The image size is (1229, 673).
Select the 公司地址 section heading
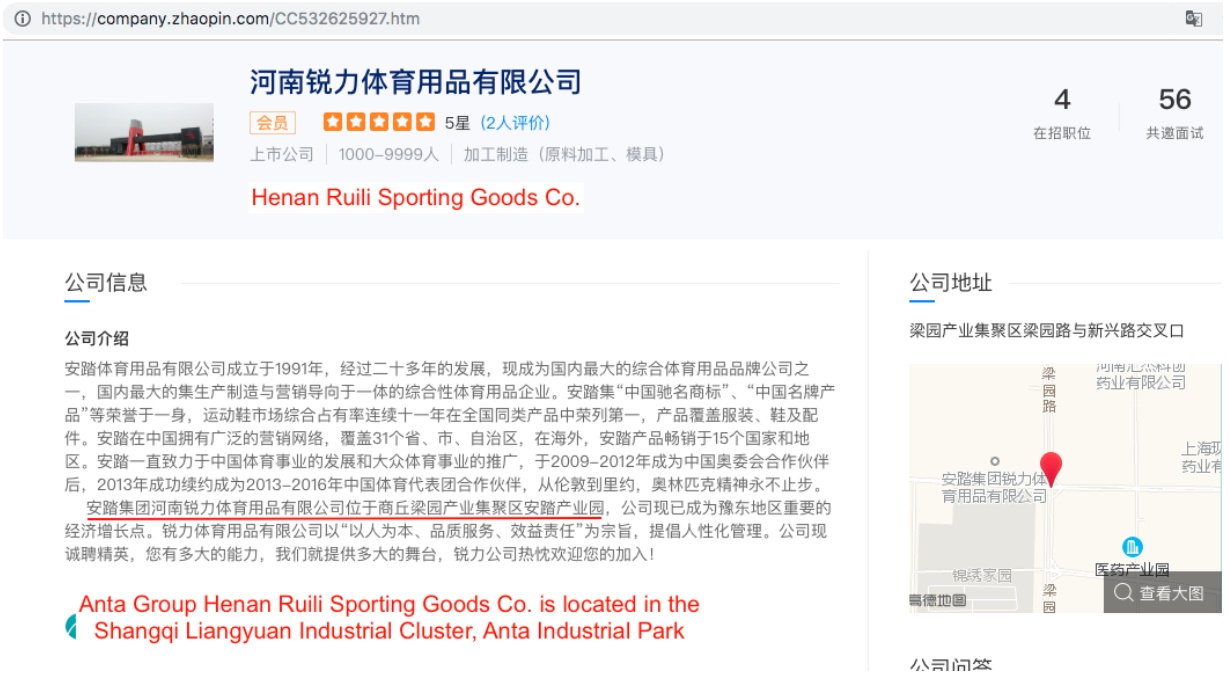click(951, 283)
